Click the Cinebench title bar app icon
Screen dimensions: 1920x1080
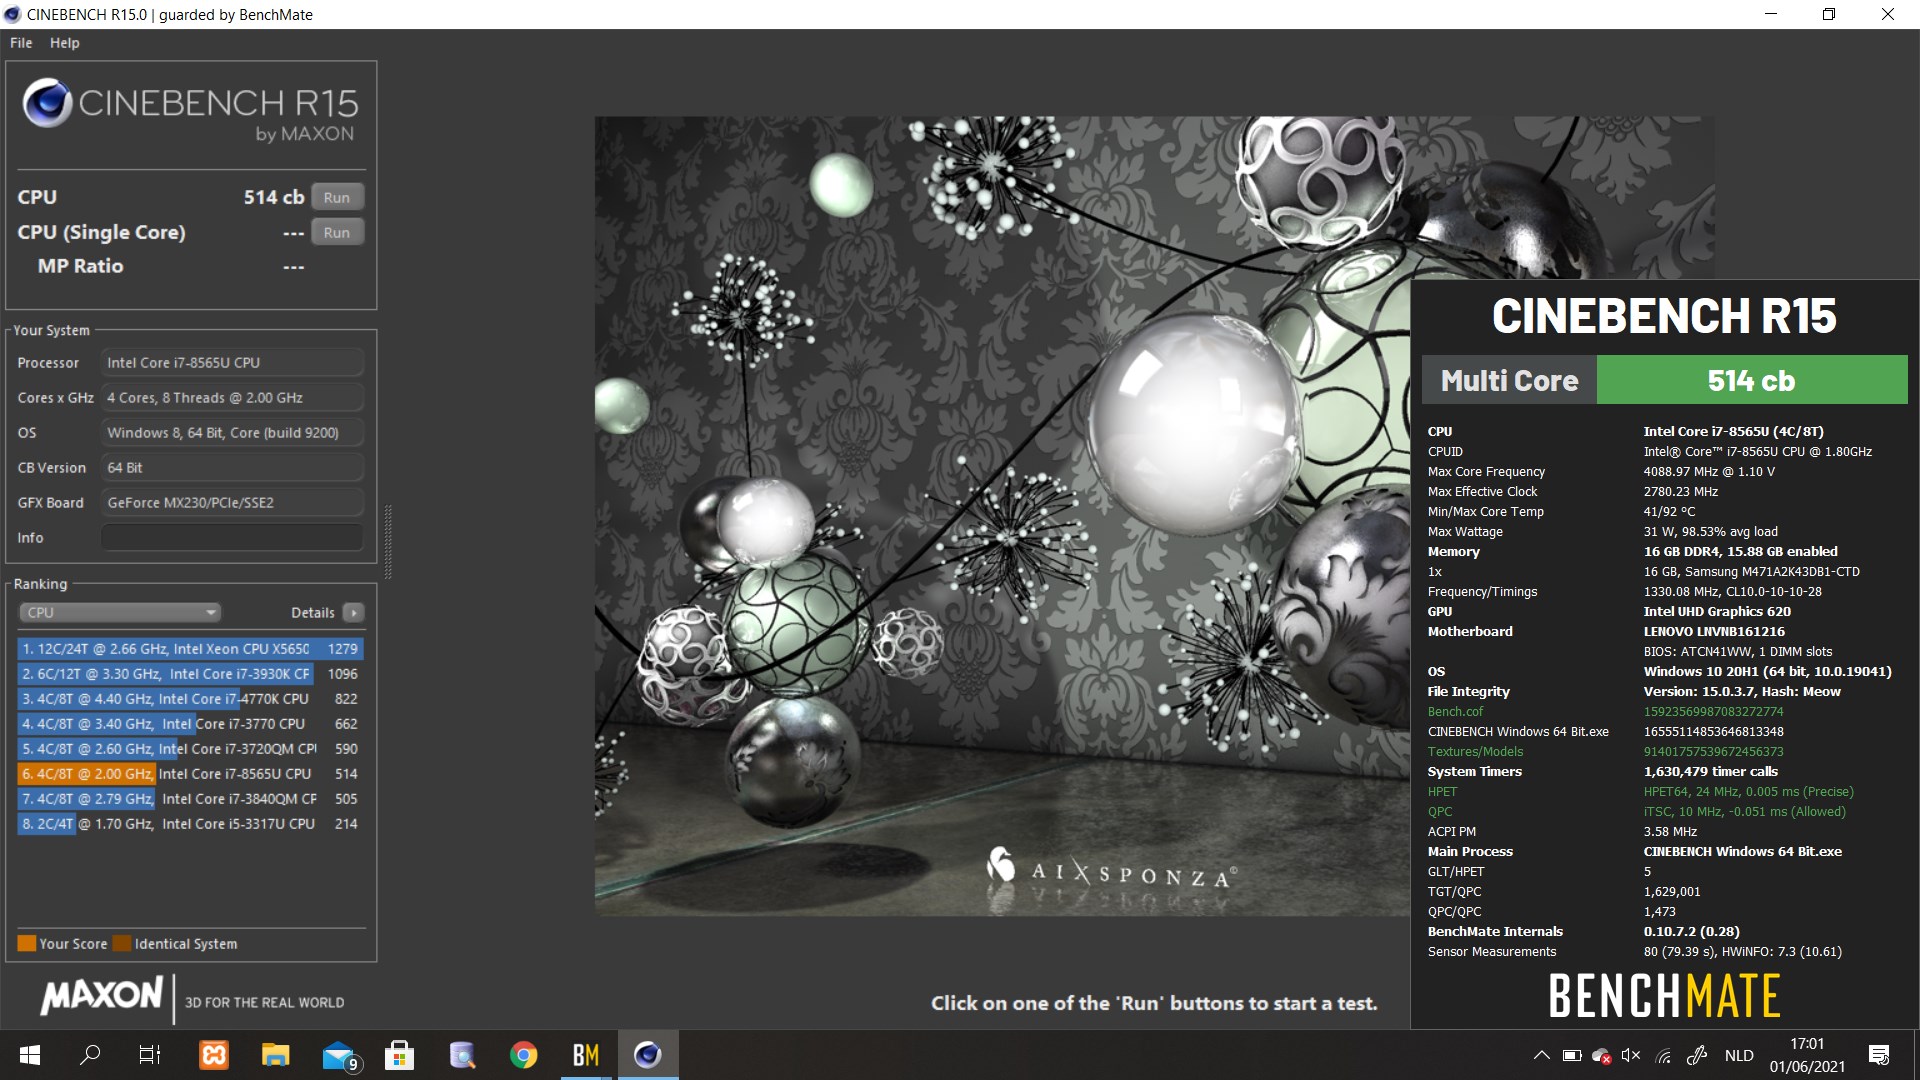[x=13, y=14]
